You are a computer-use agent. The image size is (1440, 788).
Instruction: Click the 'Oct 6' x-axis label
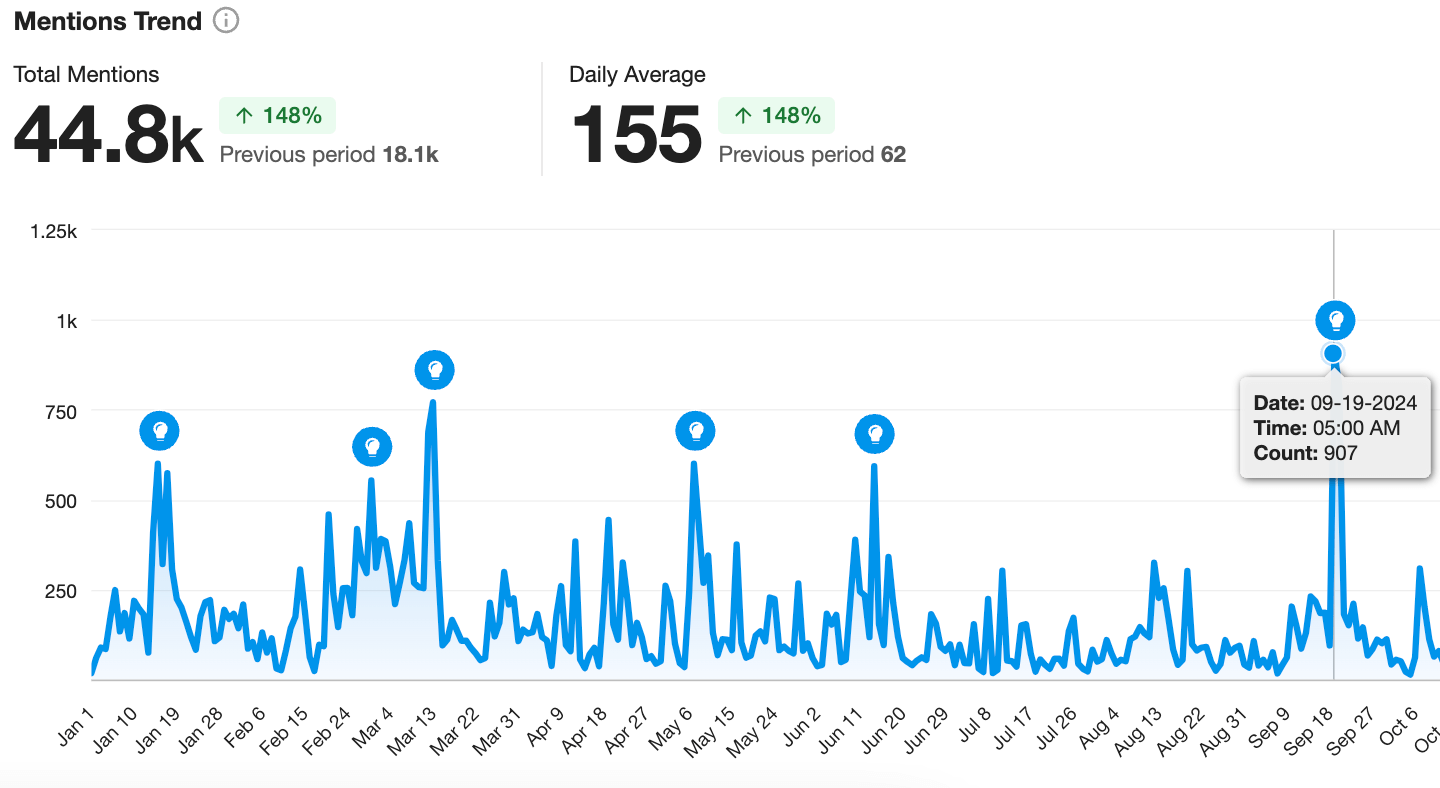[1397, 726]
